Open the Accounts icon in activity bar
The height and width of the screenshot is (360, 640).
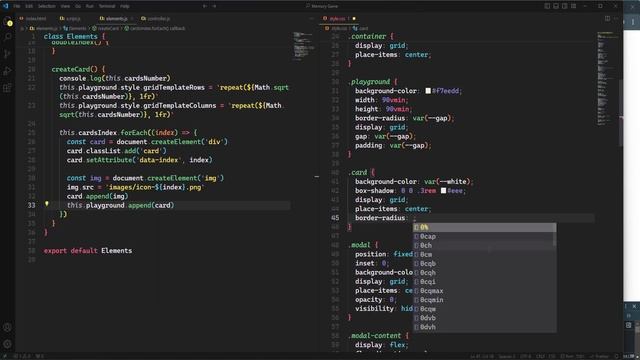click(7, 327)
